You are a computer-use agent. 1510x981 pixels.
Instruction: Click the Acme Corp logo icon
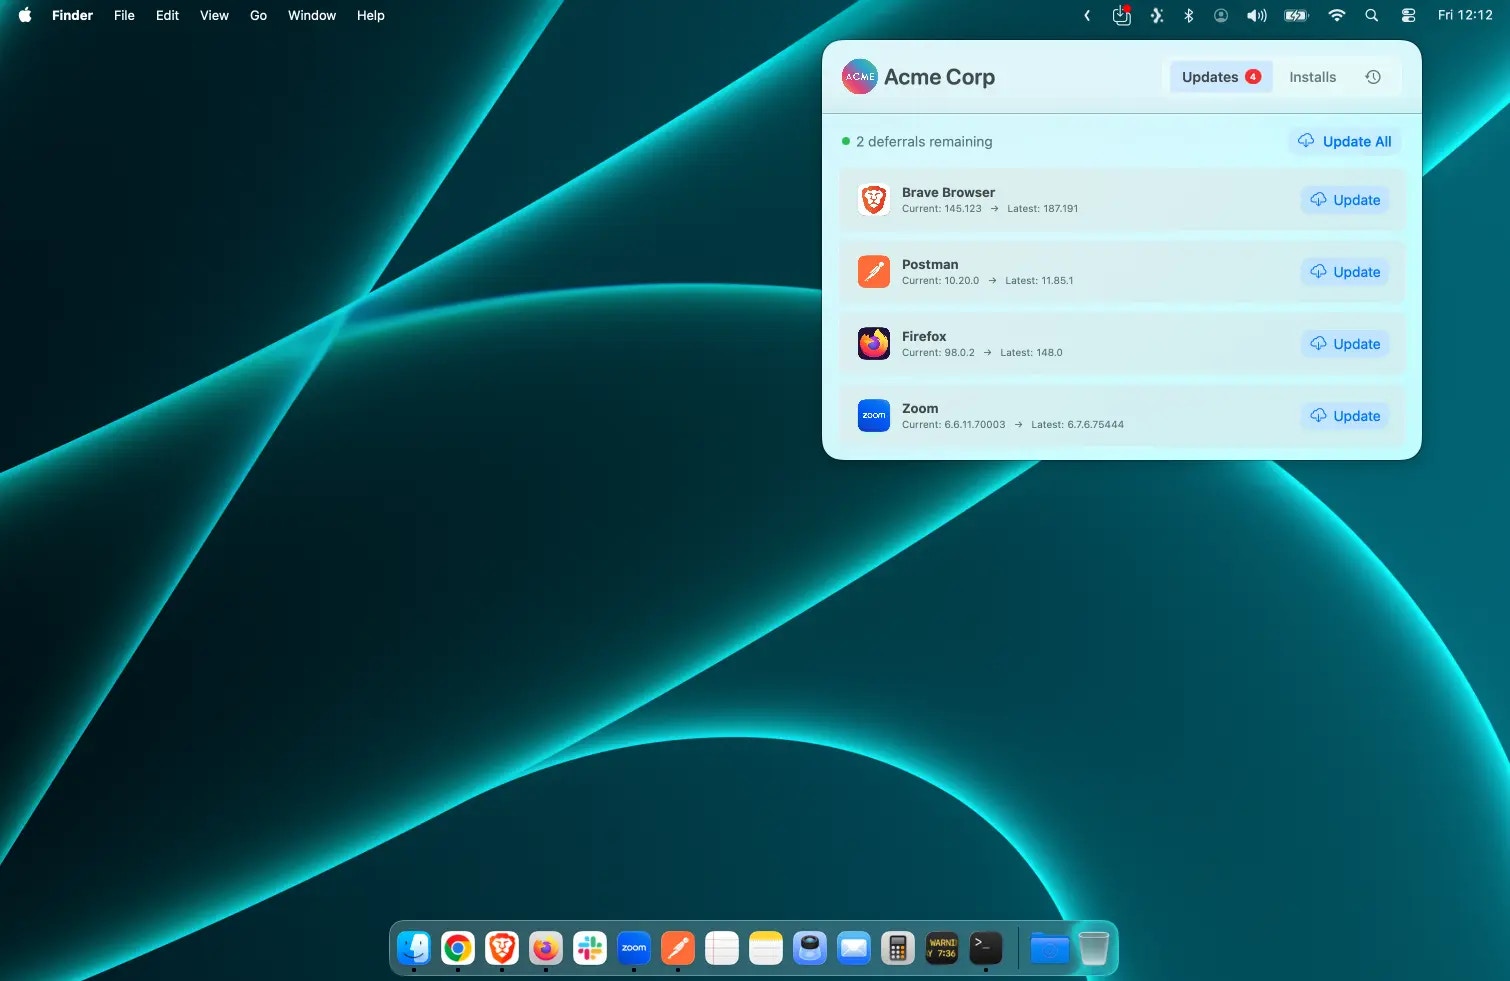[859, 76]
